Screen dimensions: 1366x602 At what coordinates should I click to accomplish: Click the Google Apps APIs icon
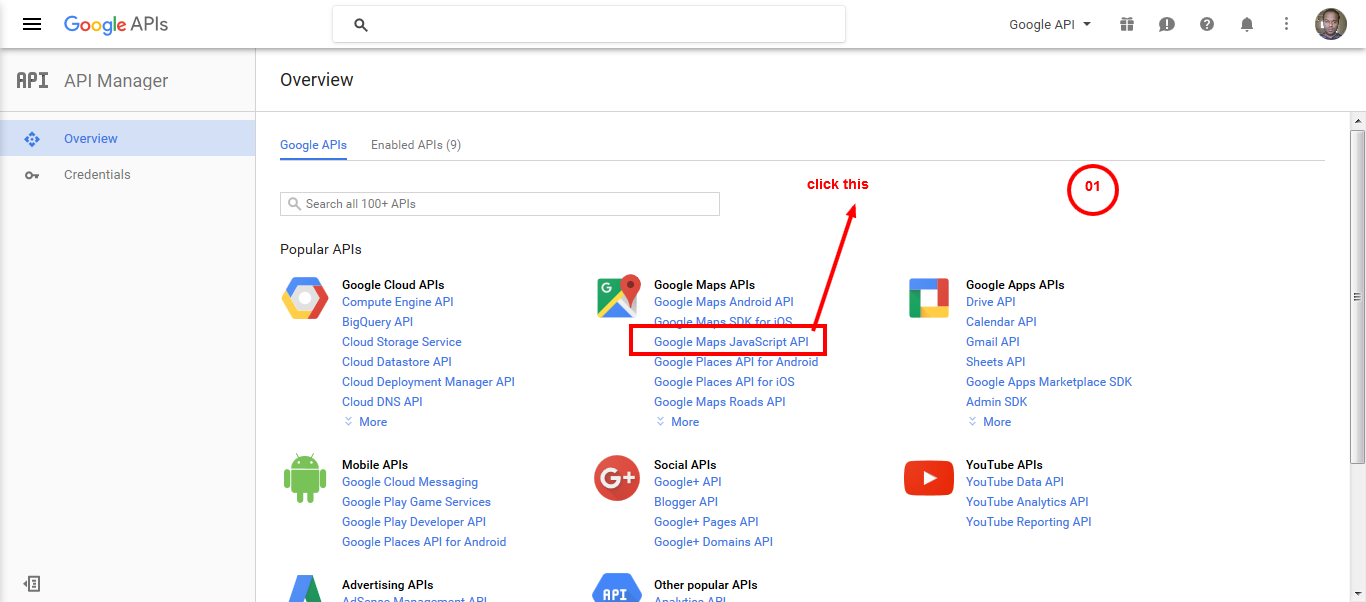click(x=929, y=298)
